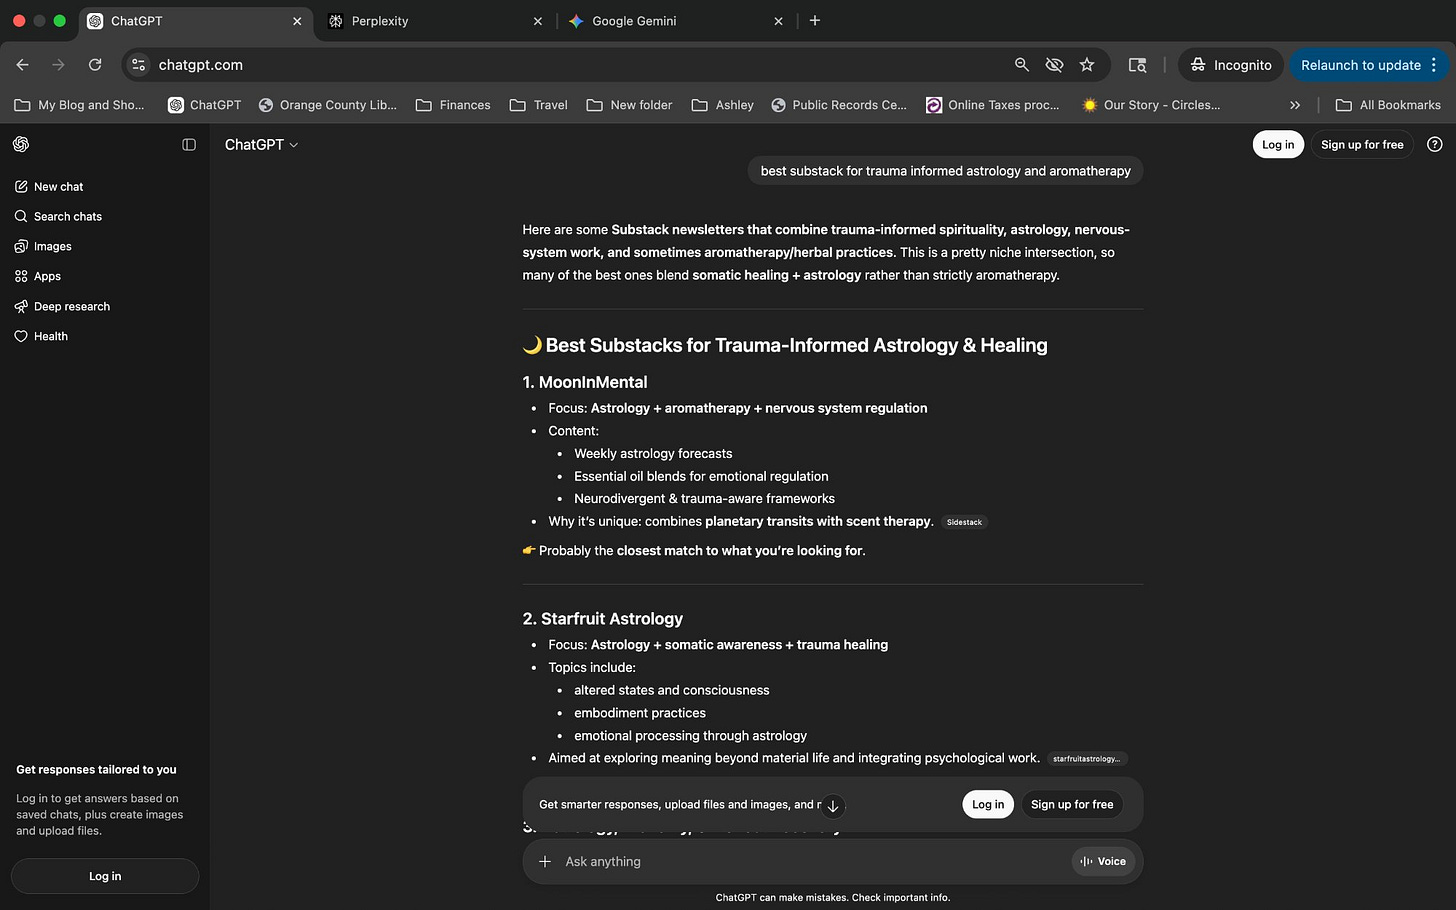Click Get responses tailored to you text
The height and width of the screenshot is (910, 1456).
[96, 770]
